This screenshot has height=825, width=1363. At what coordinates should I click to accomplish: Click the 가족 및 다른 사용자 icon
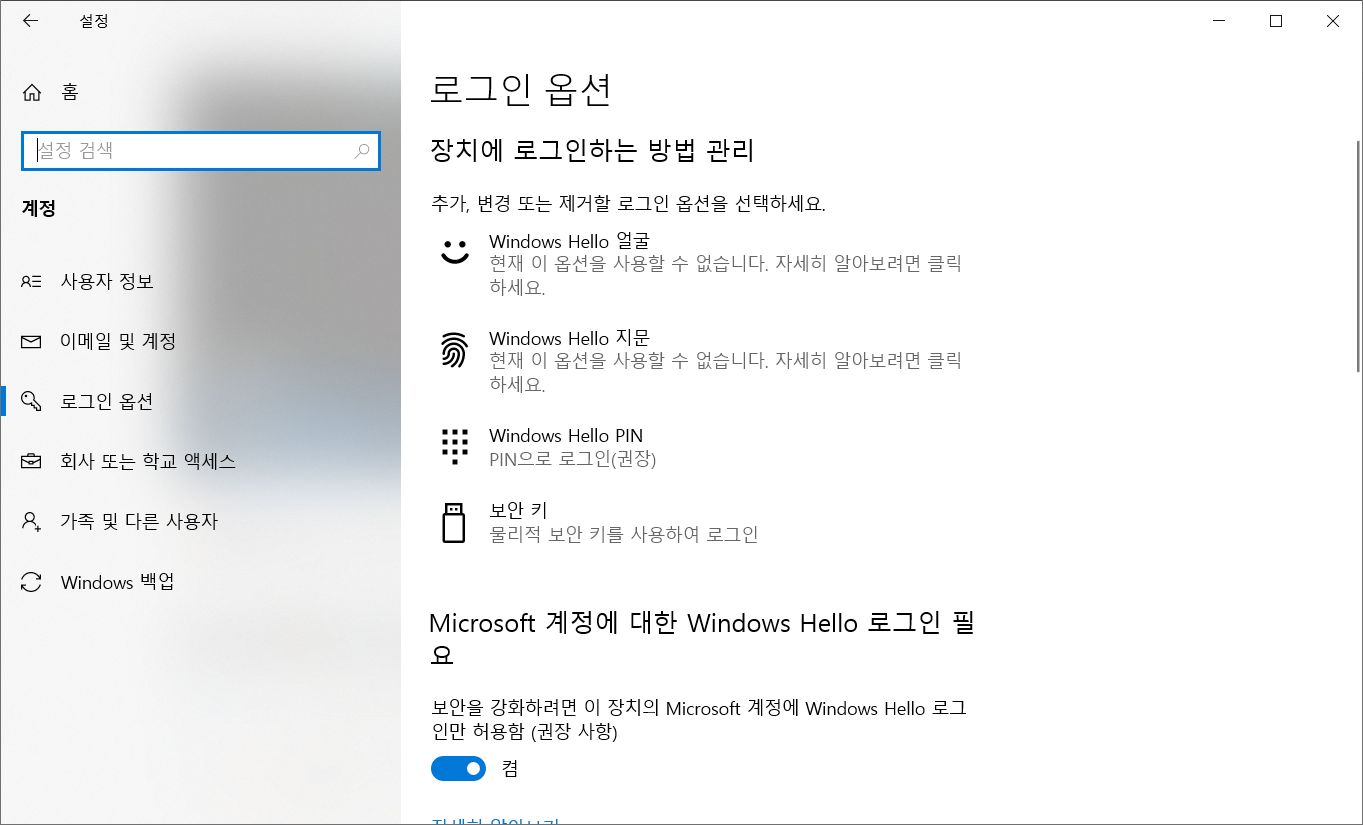pyautogui.click(x=31, y=522)
